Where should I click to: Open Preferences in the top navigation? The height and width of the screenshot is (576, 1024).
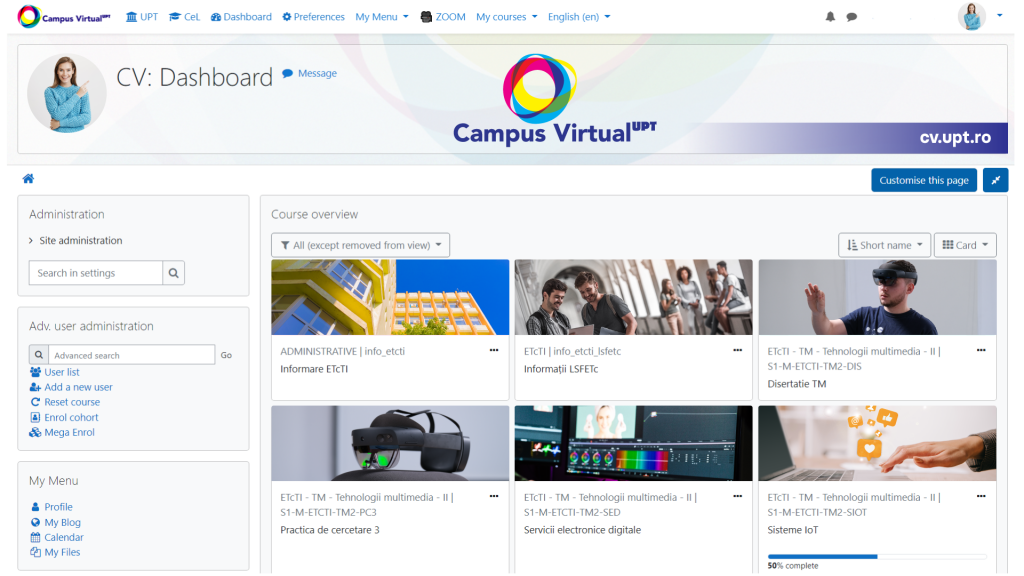(x=313, y=17)
